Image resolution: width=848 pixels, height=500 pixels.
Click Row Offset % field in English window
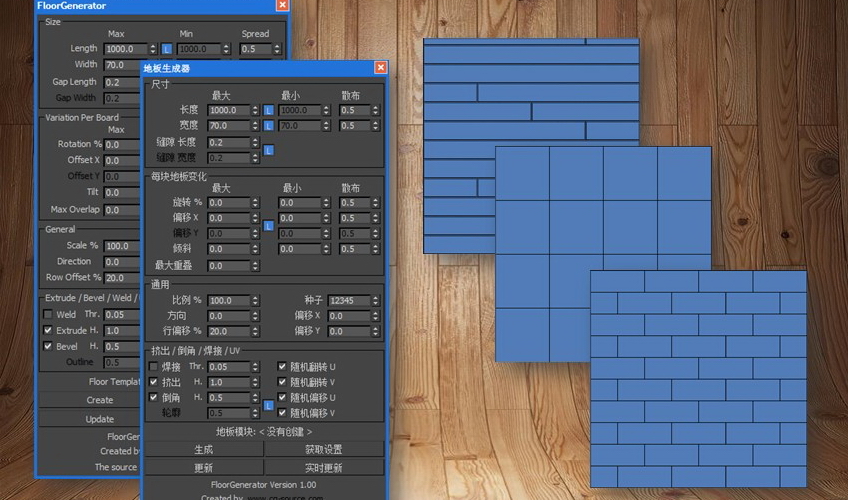[122, 278]
